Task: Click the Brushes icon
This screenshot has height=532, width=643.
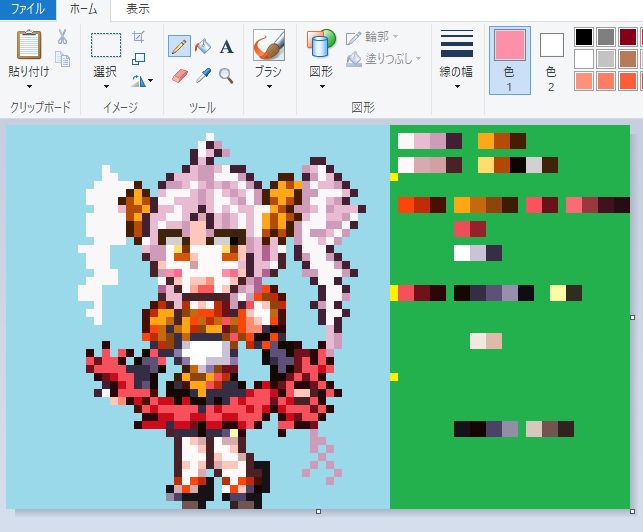Action: (x=269, y=45)
